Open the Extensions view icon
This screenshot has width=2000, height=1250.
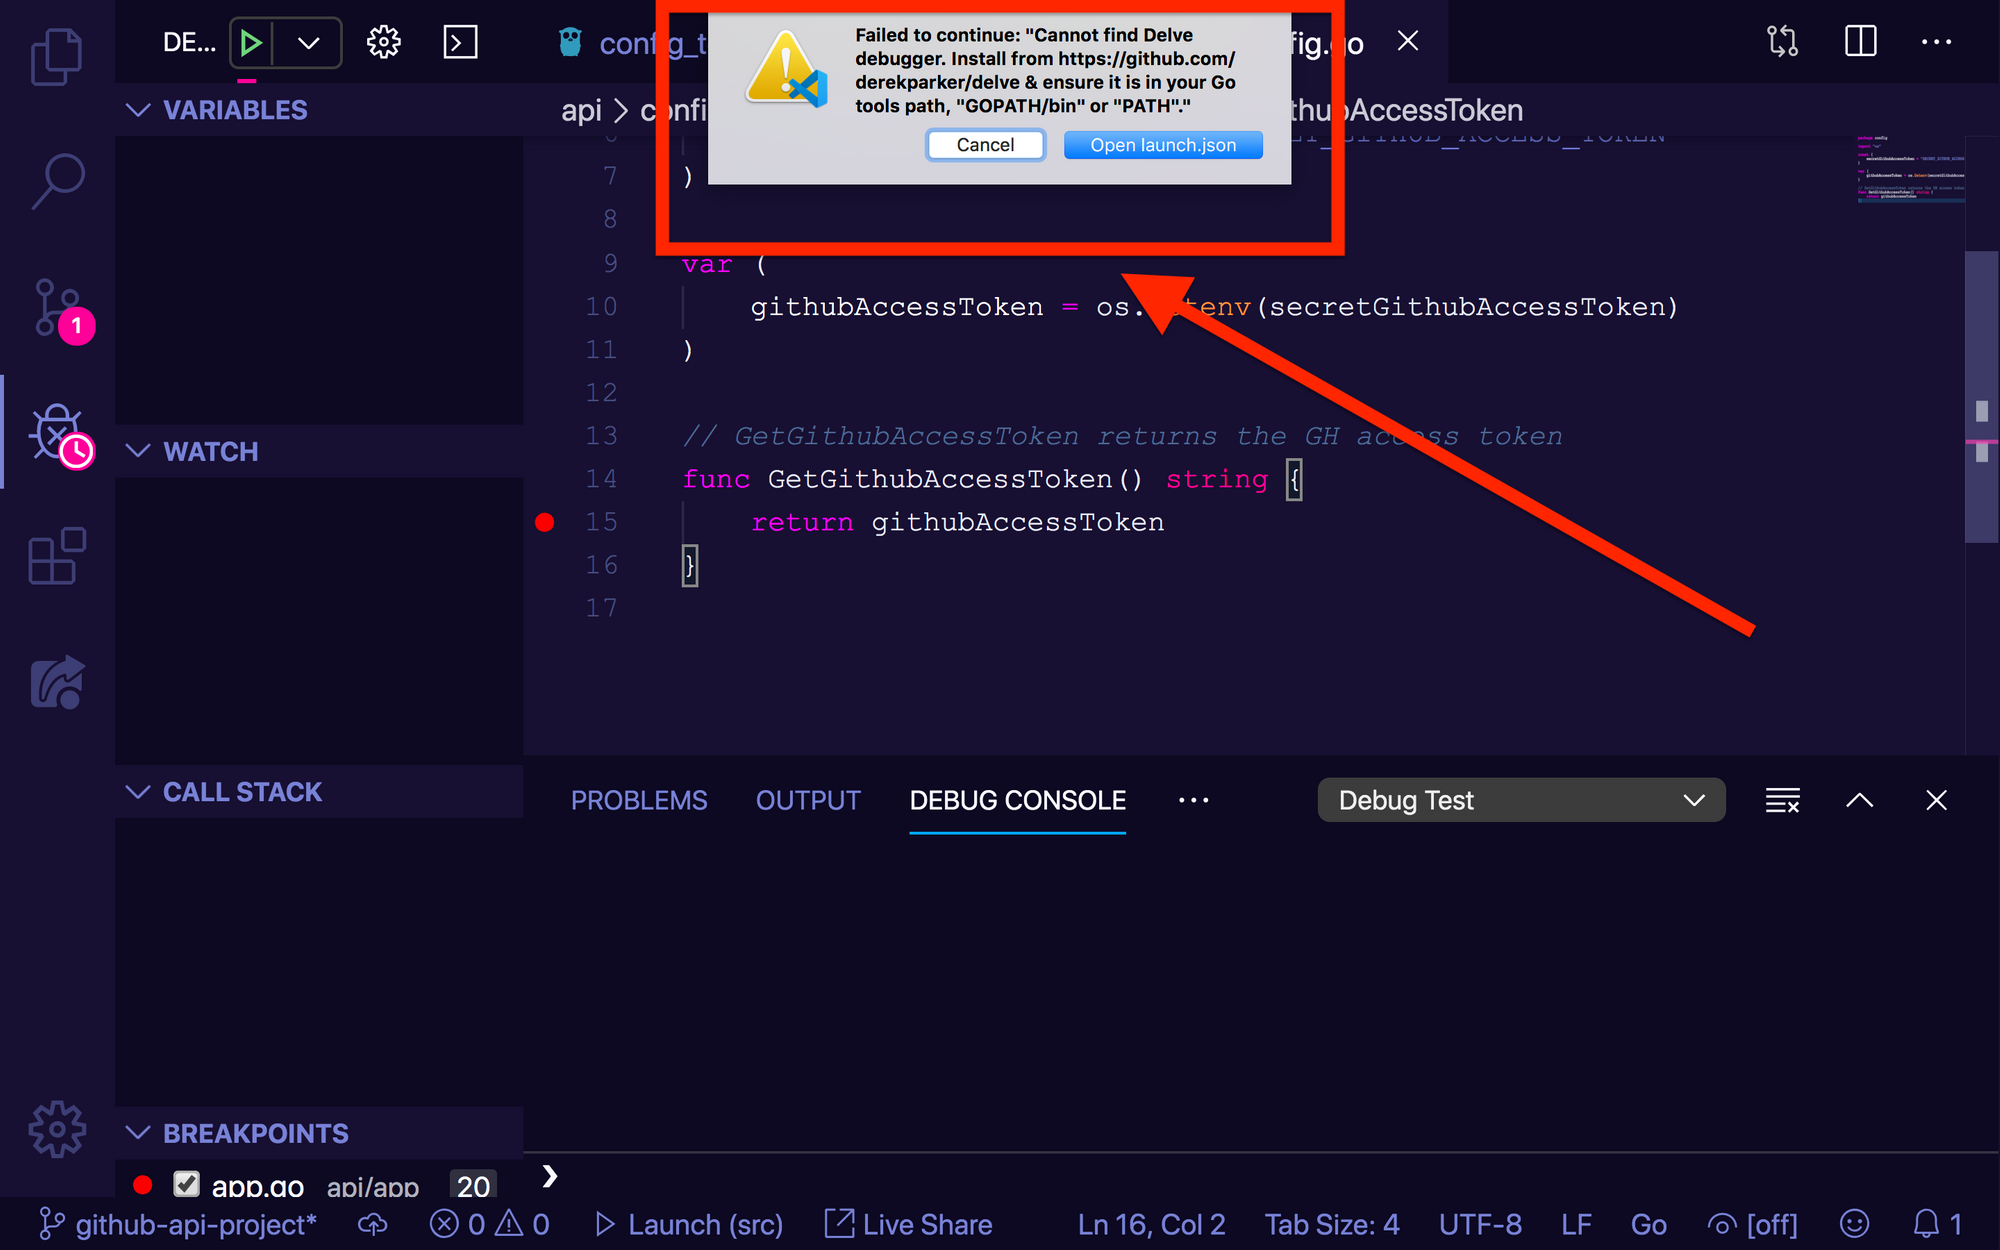point(57,556)
